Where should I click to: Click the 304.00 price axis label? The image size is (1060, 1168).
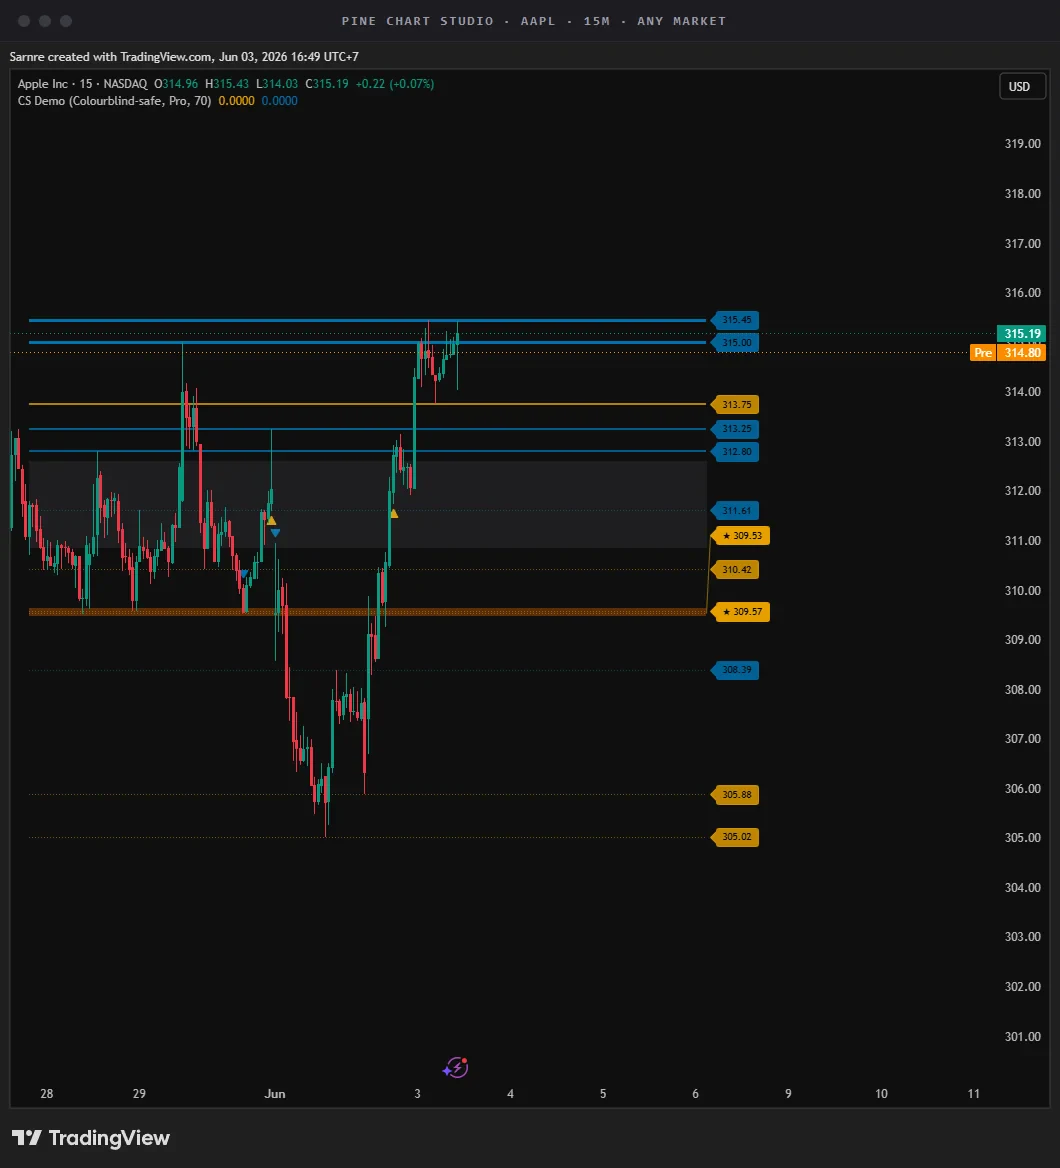click(x=1022, y=888)
